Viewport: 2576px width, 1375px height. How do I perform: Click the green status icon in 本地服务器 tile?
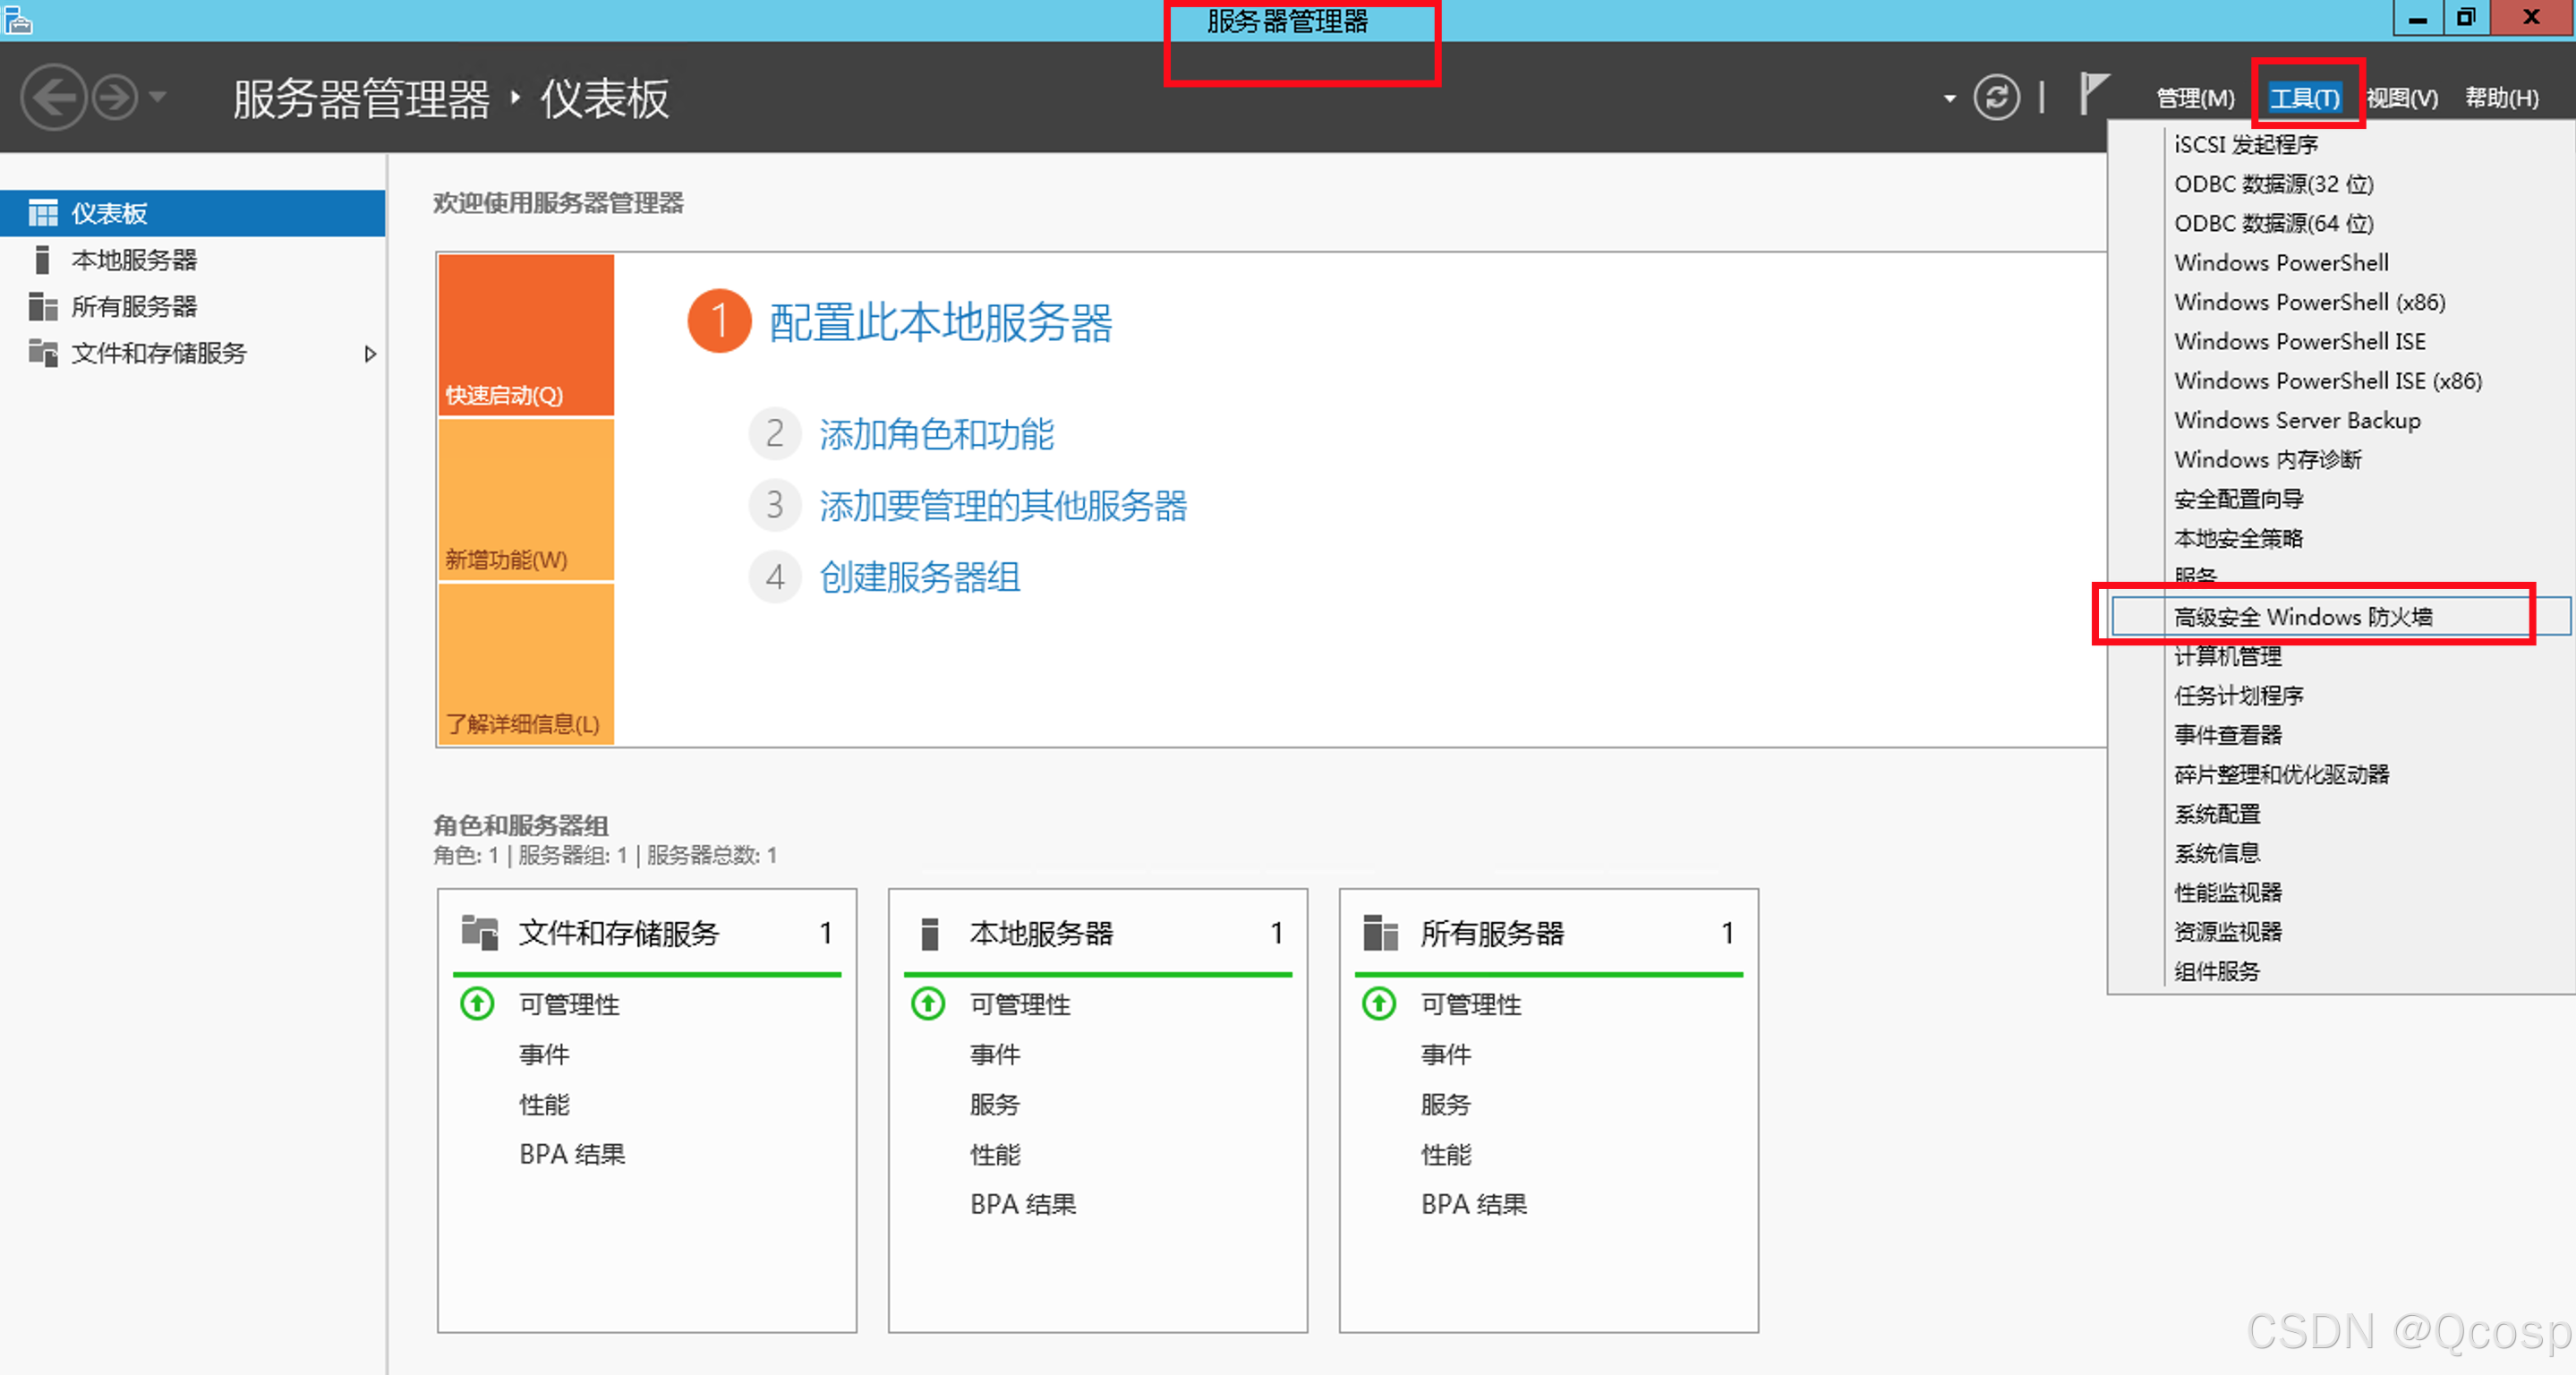click(x=928, y=1003)
